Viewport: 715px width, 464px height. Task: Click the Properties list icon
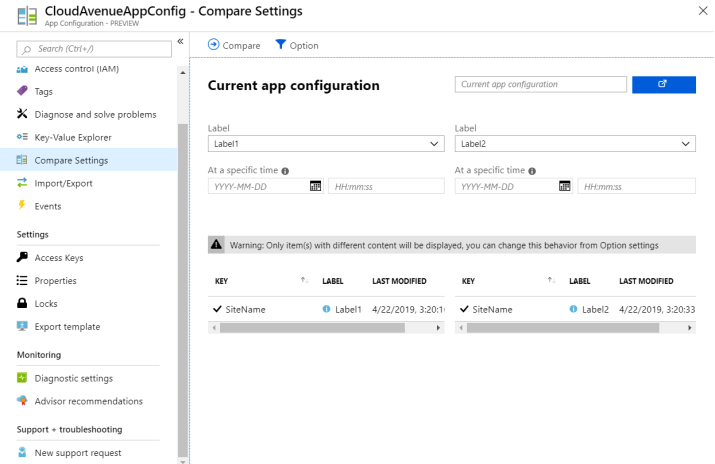coord(22,280)
